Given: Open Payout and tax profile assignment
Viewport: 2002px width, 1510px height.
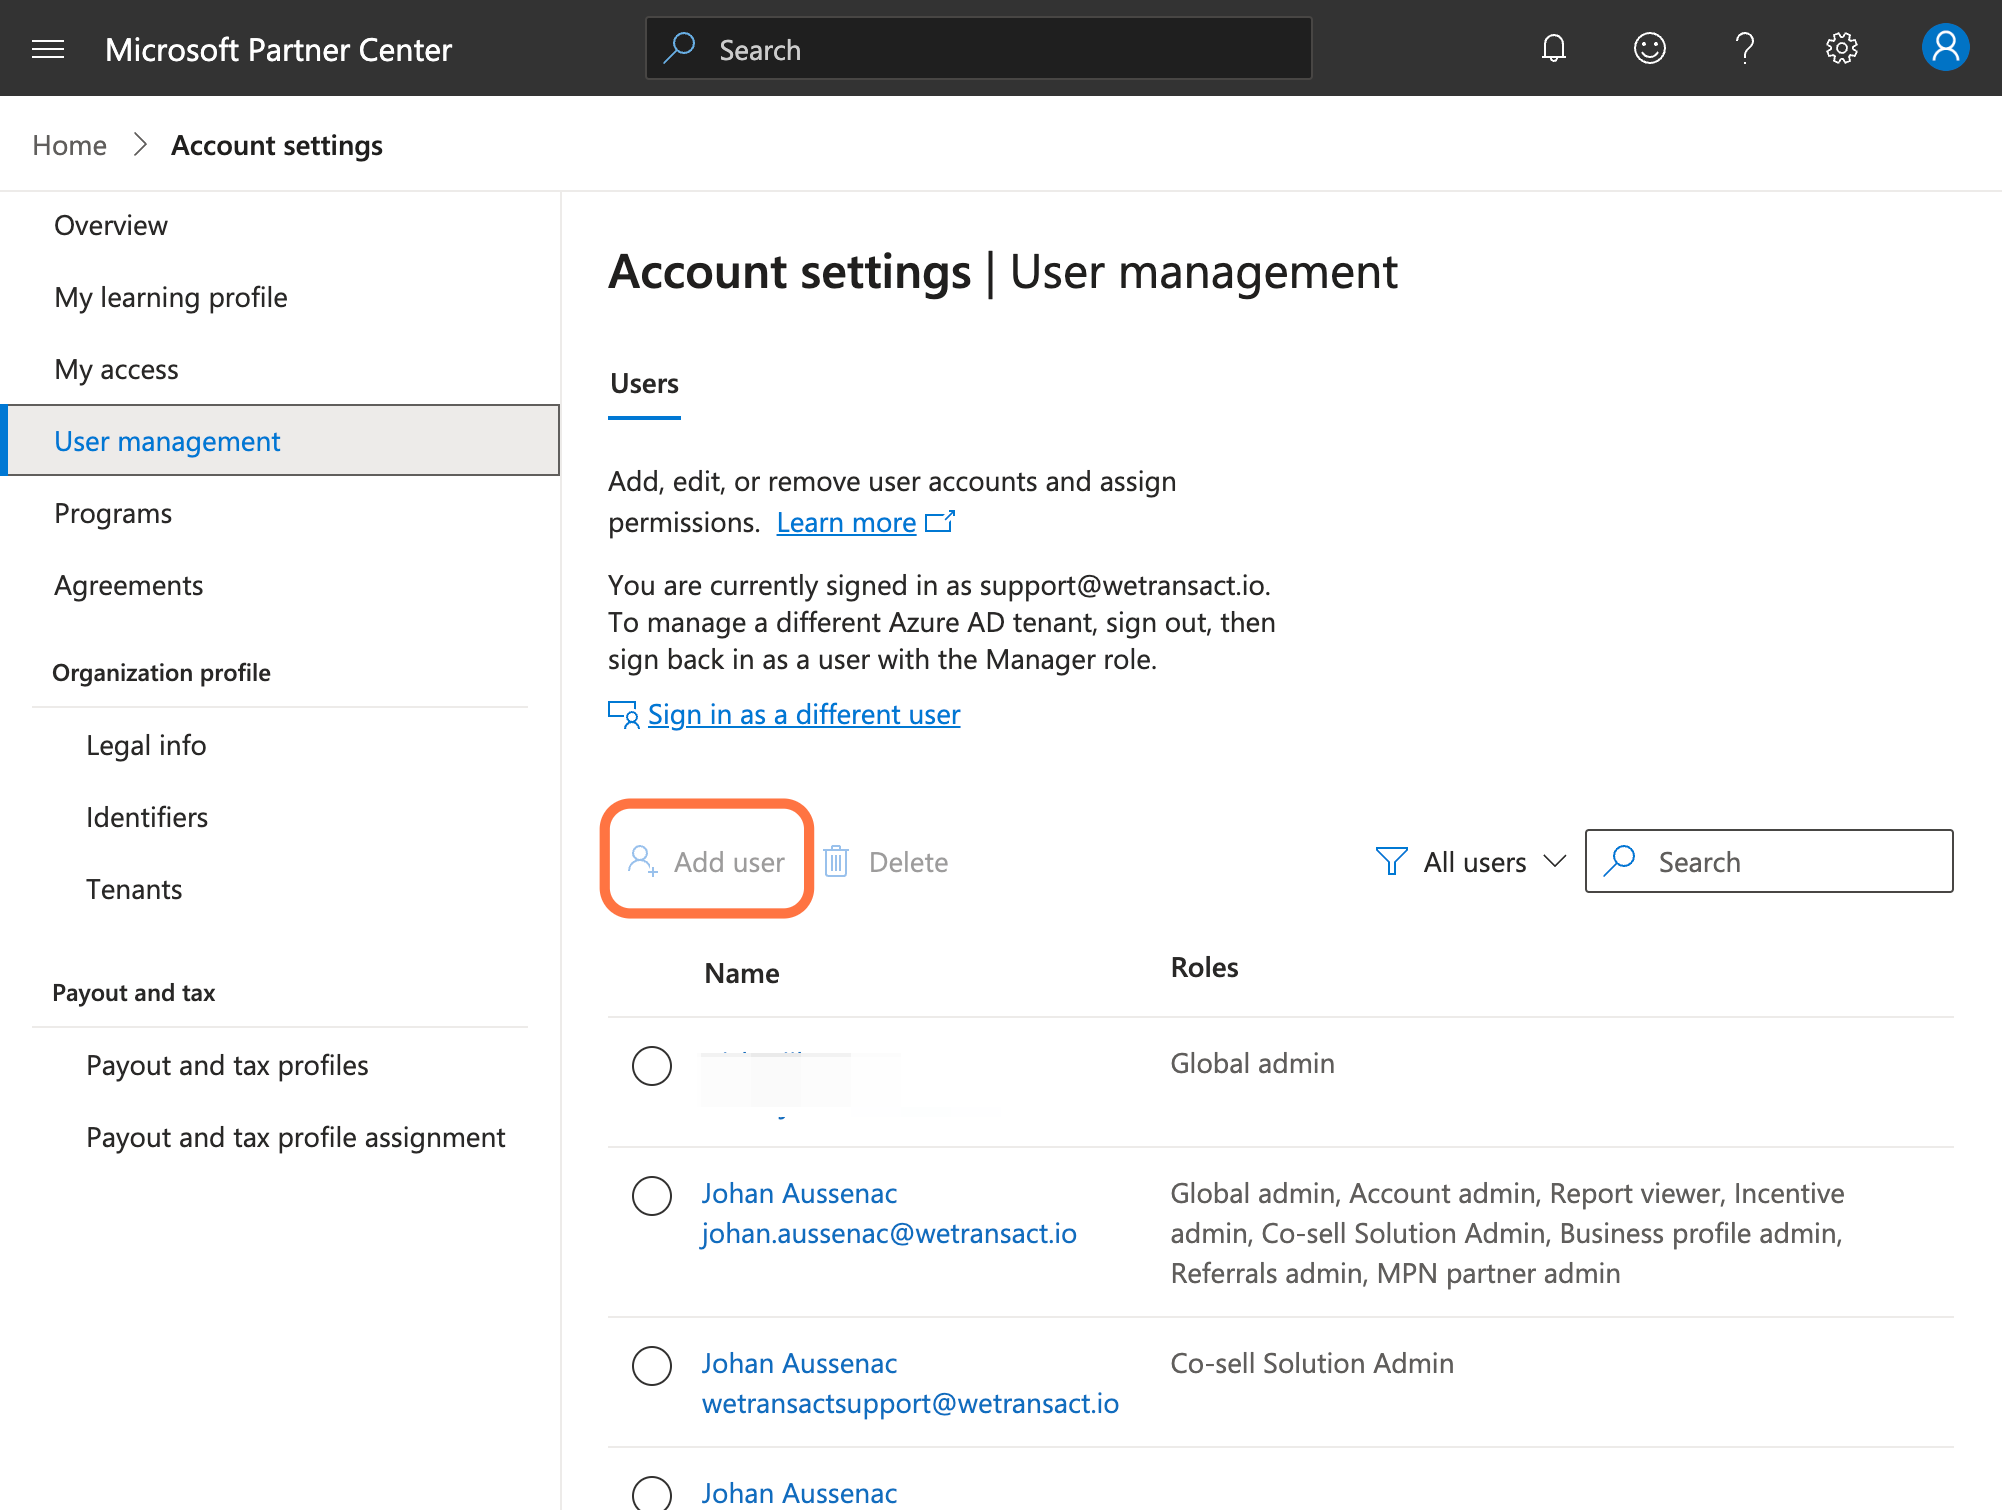Looking at the screenshot, I should coord(296,1138).
